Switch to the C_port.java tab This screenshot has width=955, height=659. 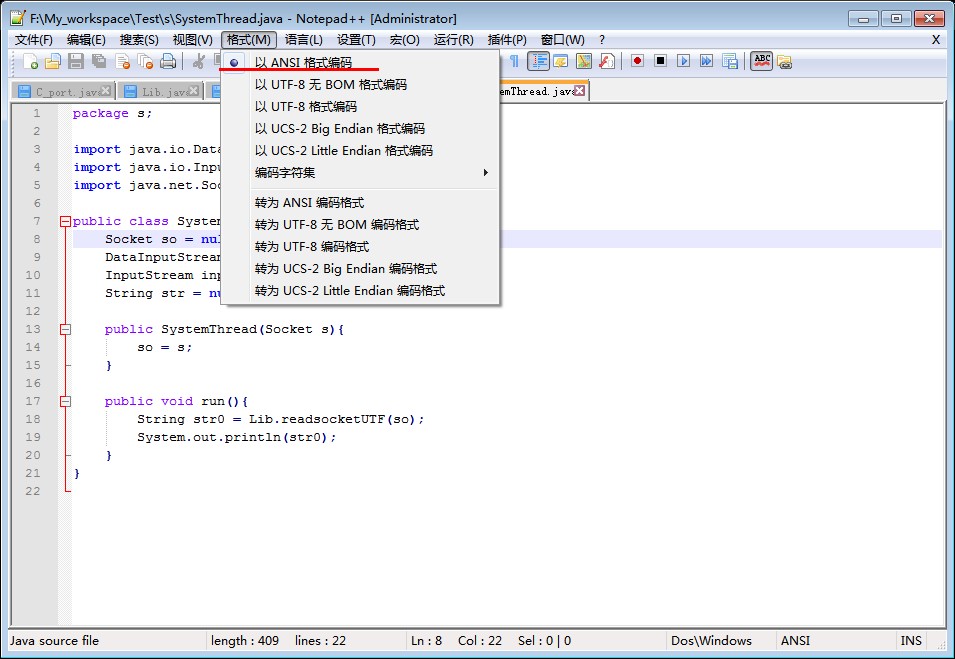[60, 91]
